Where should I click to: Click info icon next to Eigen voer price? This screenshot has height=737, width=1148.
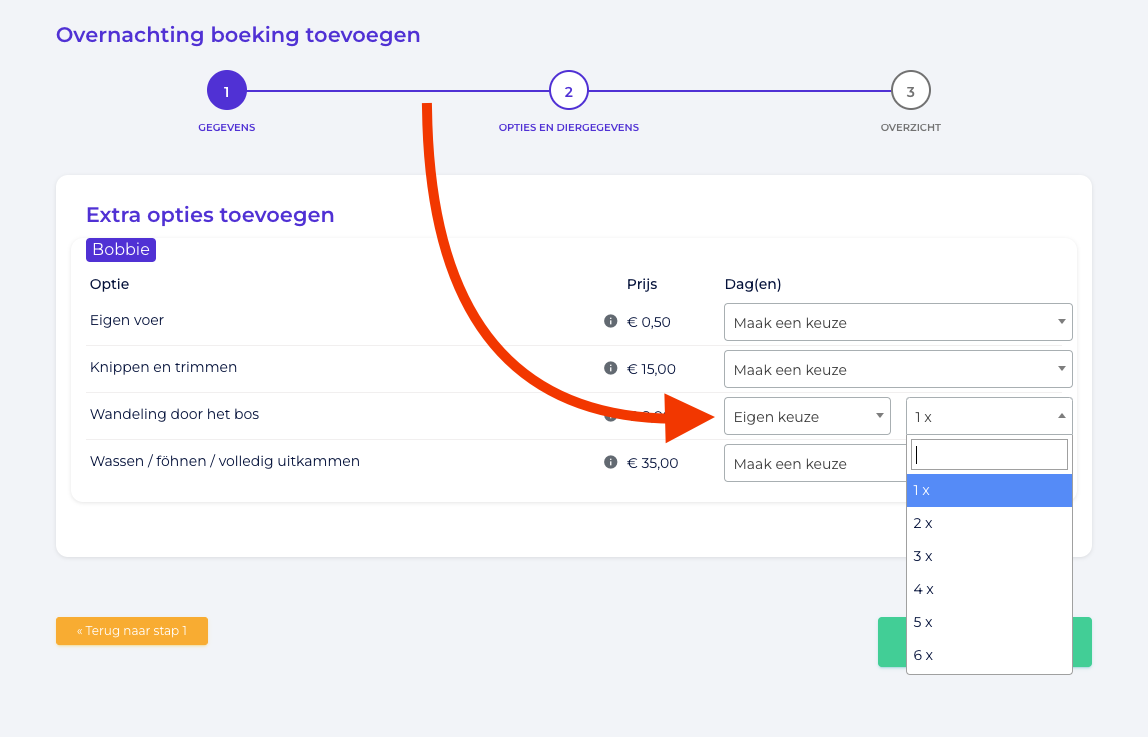click(x=611, y=321)
